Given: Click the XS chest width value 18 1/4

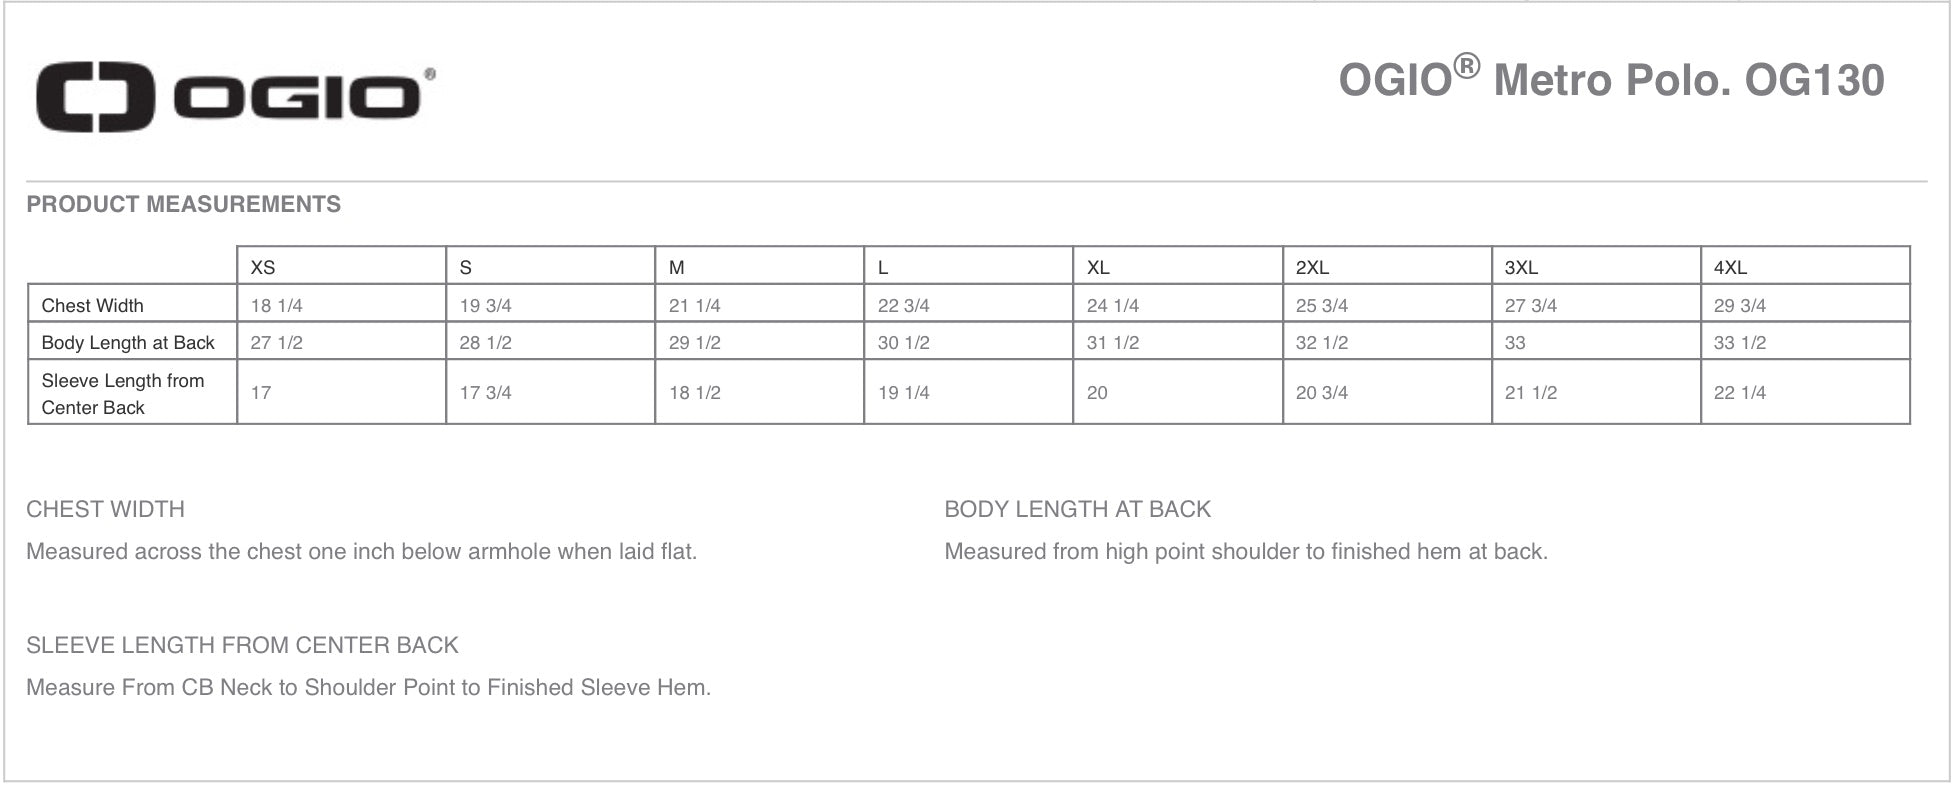Looking at the screenshot, I should click(x=276, y=305).
